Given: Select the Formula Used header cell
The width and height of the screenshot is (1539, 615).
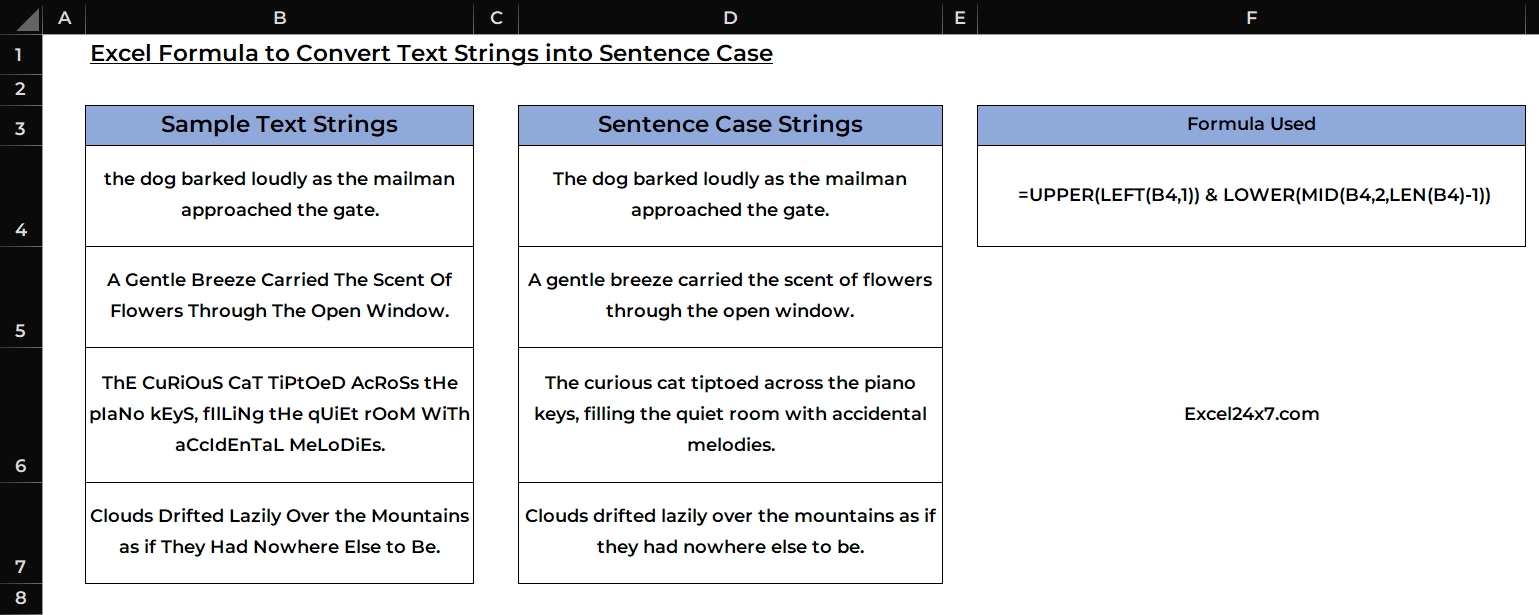Looking at the screenshot, I should click(x=1249, y=124).
